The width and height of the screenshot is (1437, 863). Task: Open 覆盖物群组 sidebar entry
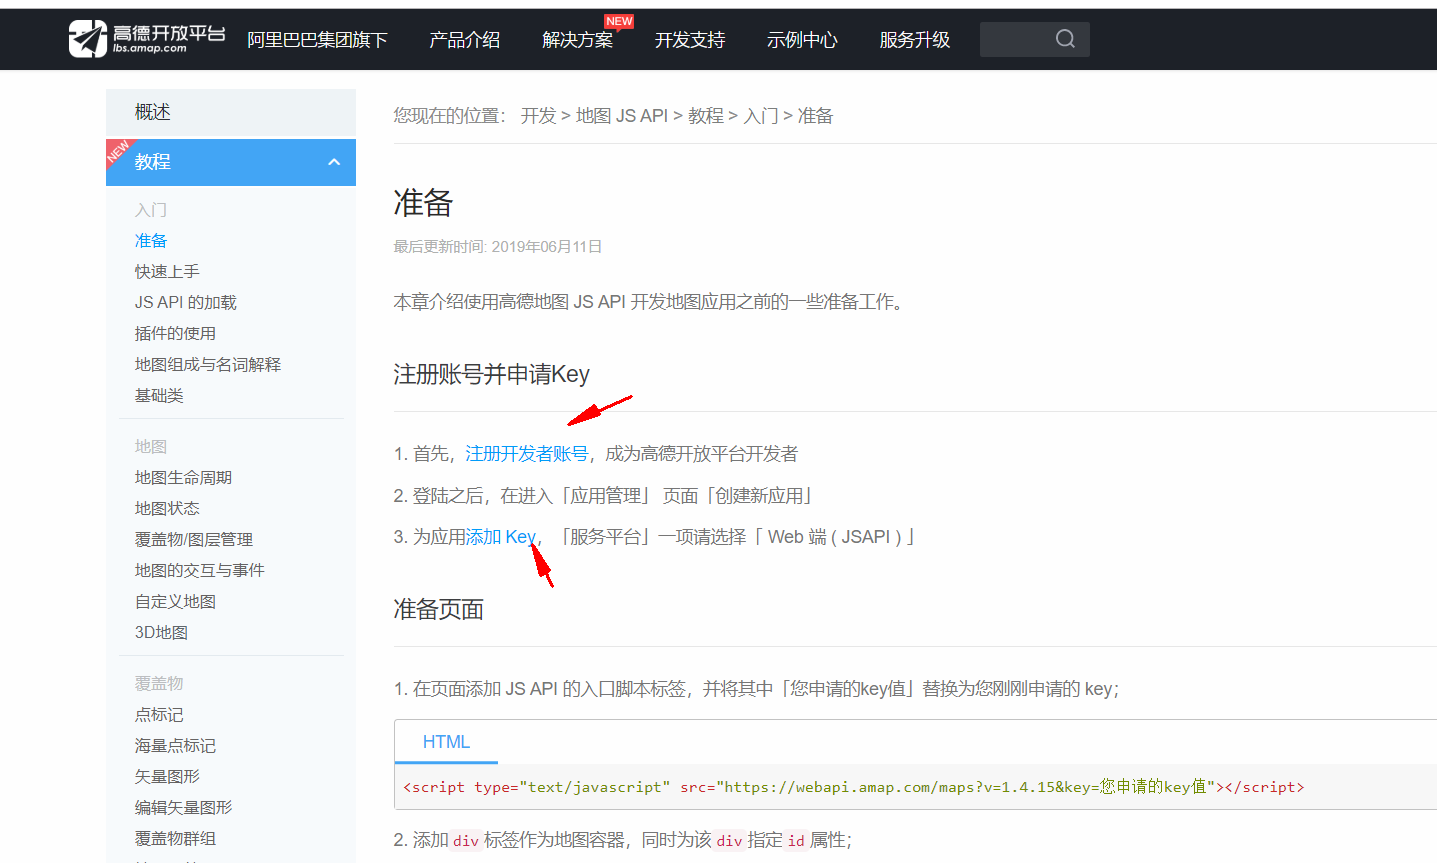click(x=175, y=839)
